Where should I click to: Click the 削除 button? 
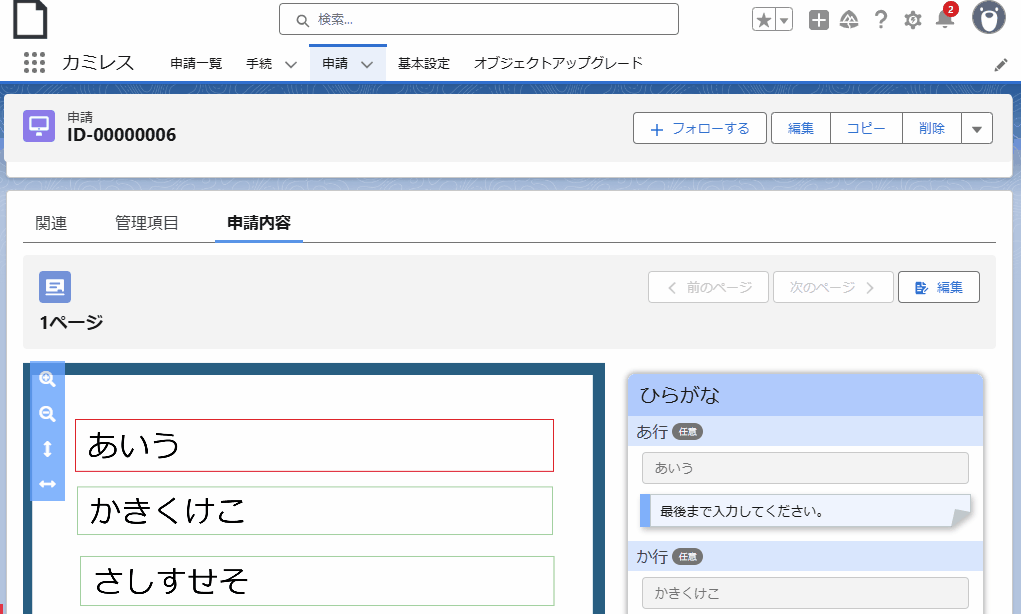click(932, 128)
